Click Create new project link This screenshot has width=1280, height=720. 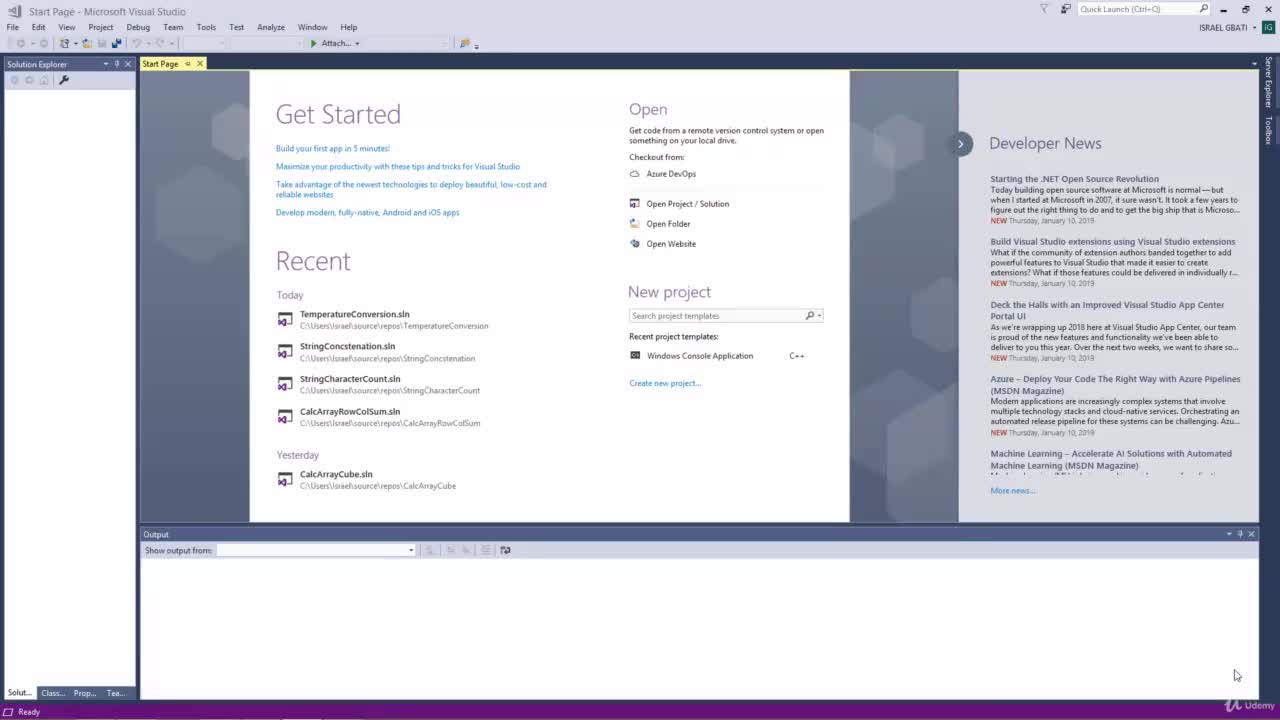point(665,383)
